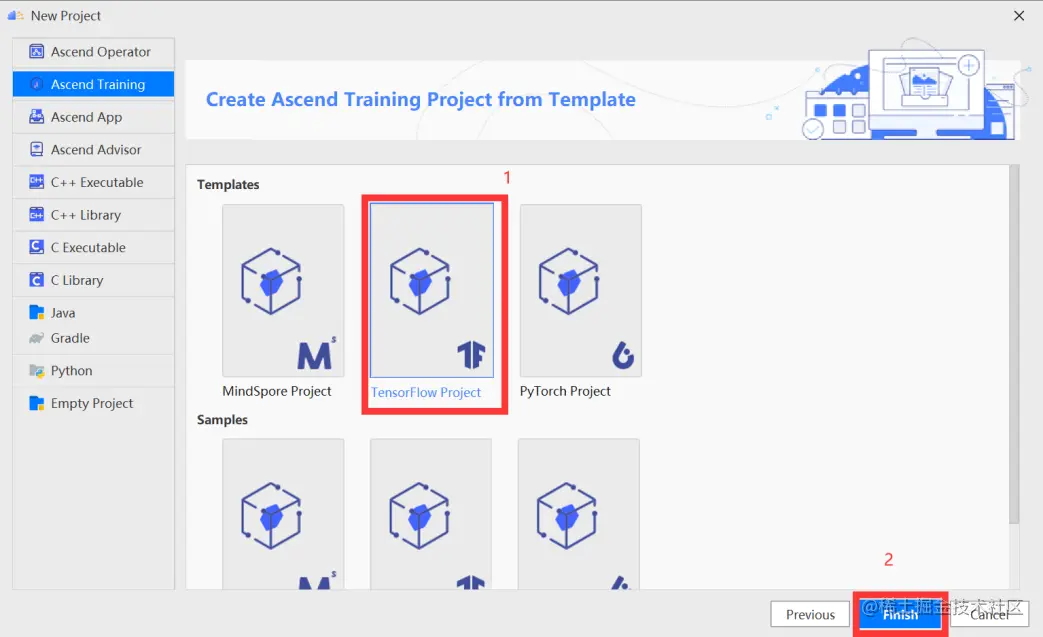Click the TensorFlow TF logo icon in Templates
The image size is (1043, 637).
click(x=471, y=355)
